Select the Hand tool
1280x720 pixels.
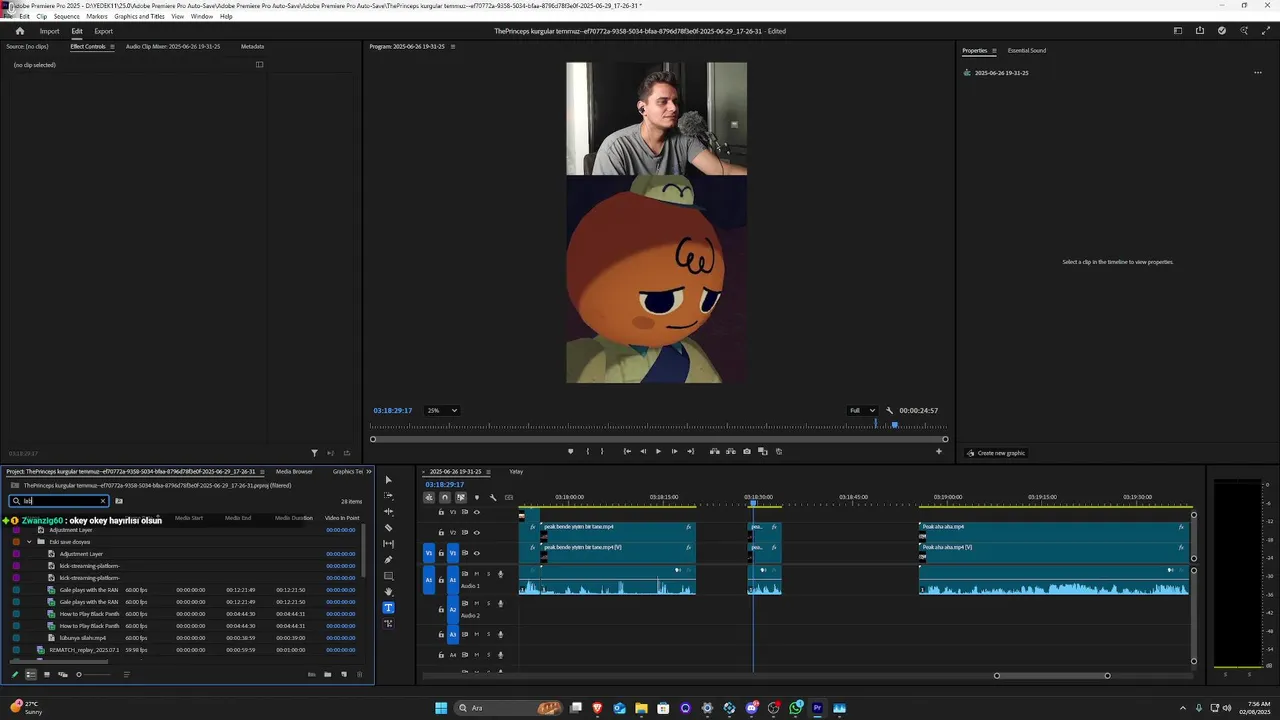(x=389, y=592)
